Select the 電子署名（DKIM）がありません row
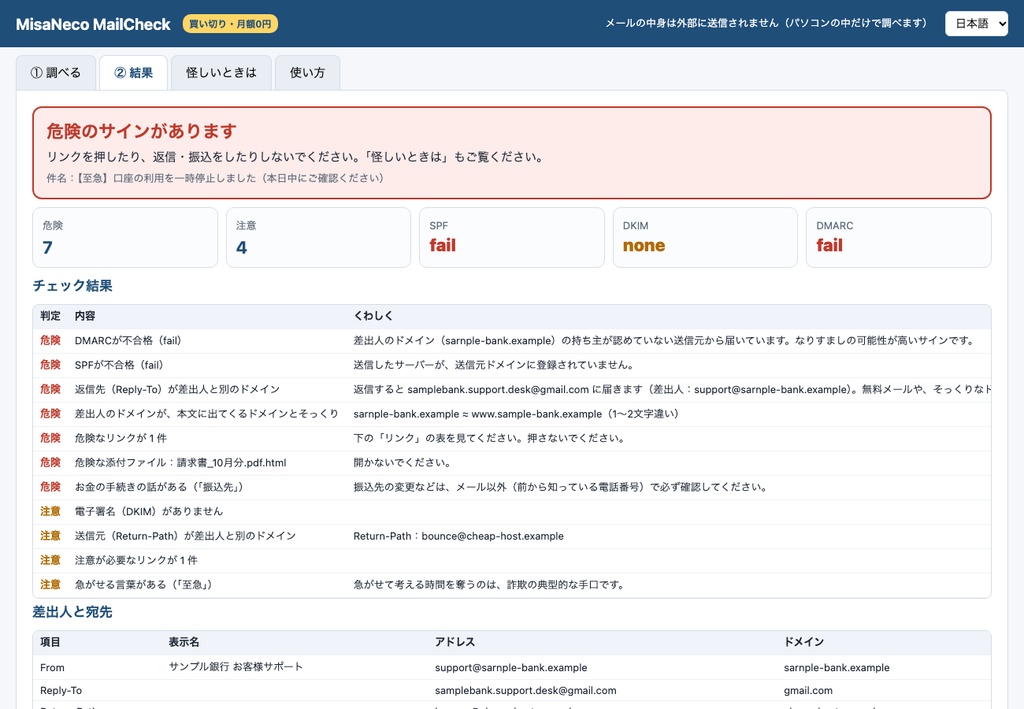 click(512, 511)
